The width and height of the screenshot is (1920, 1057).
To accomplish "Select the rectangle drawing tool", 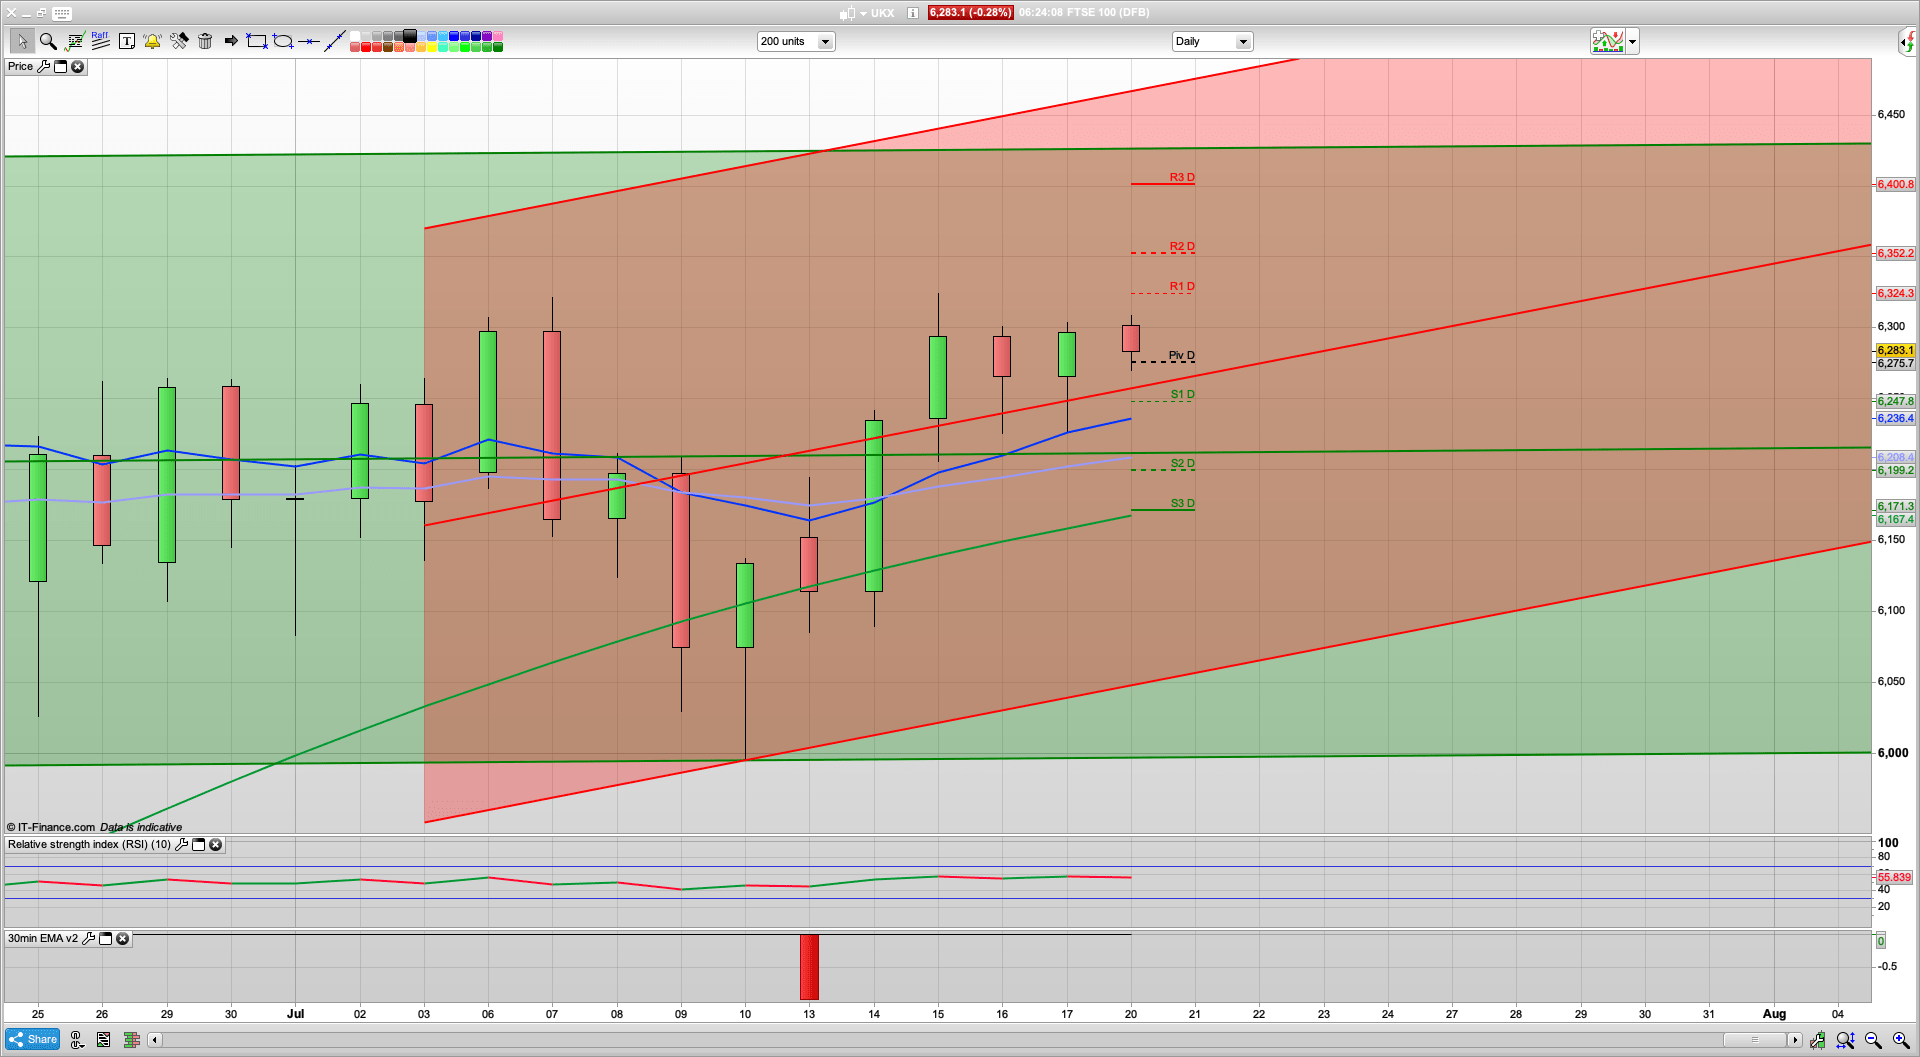I will pyautogui.click(x=257, y=41).
